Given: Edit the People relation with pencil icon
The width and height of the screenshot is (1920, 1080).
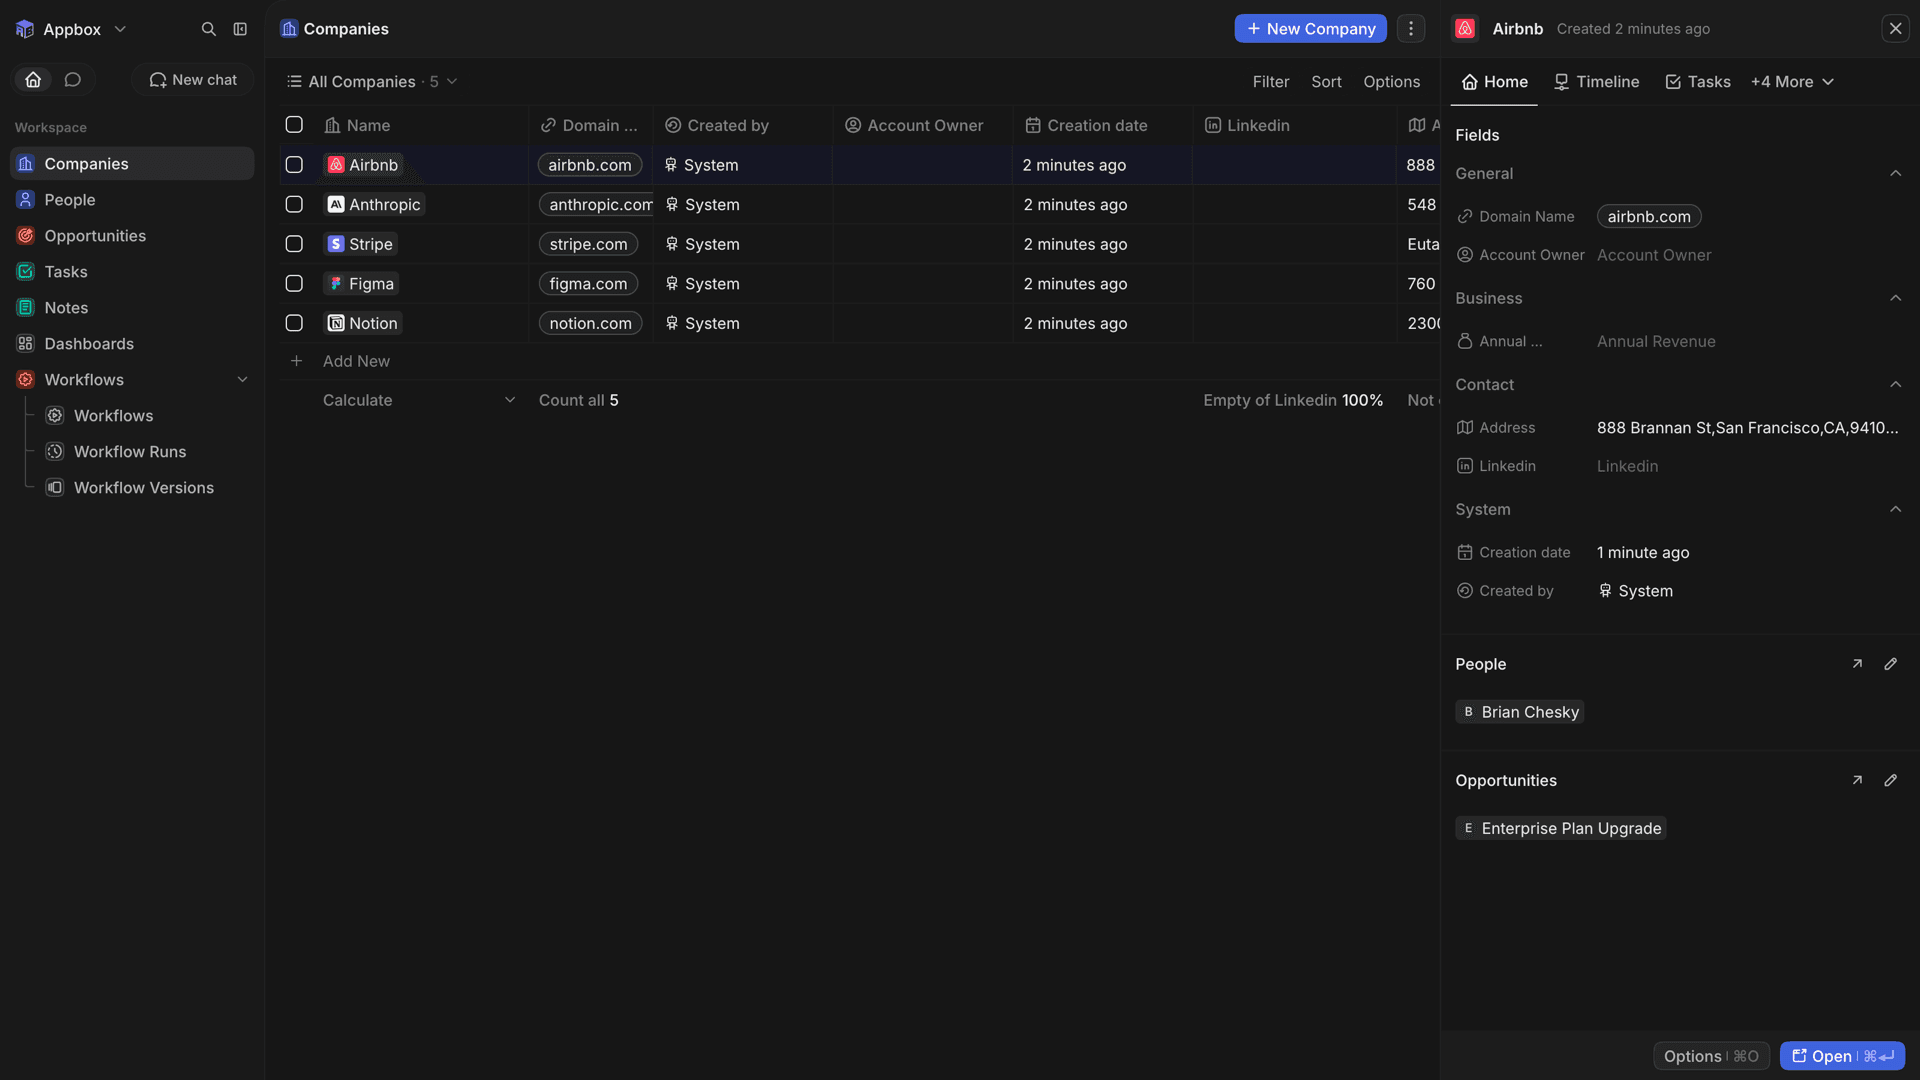Looking at the screenshot, I should [x=1890, y=664].
